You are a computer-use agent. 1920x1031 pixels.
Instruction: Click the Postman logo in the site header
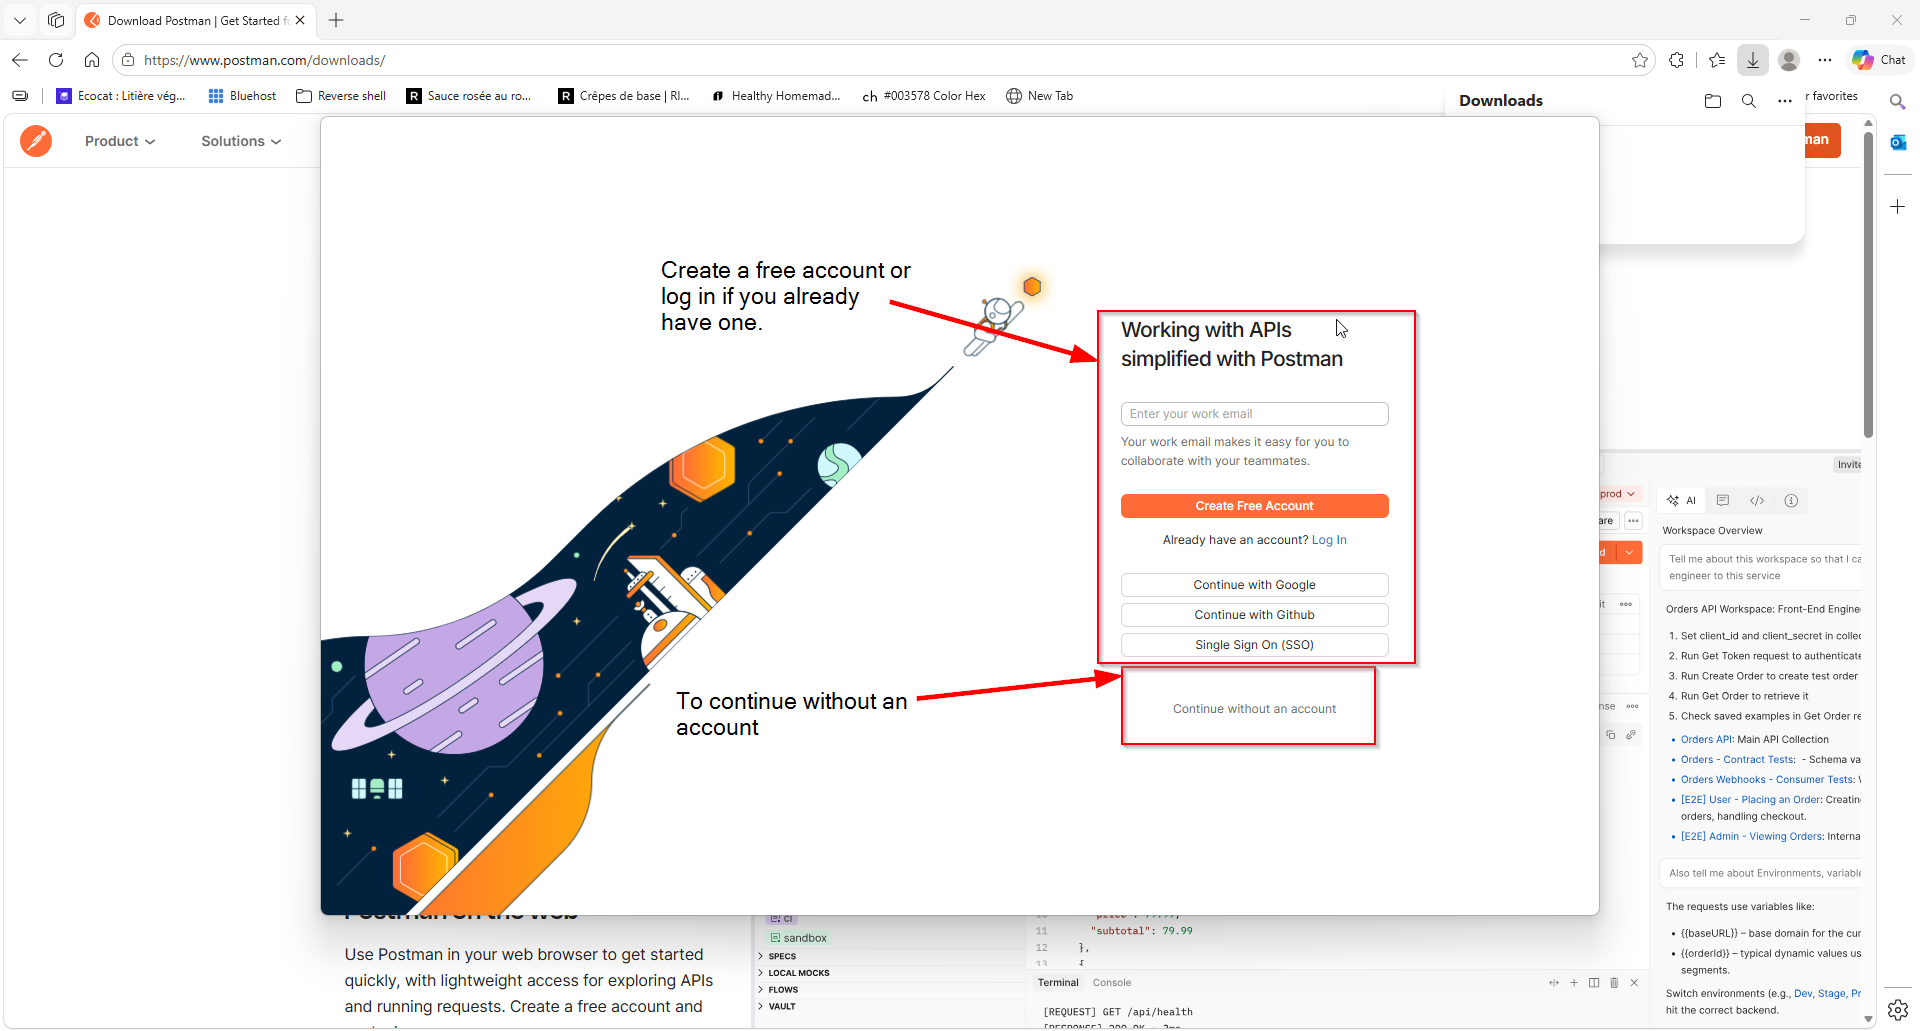click(x=36, y=141)
